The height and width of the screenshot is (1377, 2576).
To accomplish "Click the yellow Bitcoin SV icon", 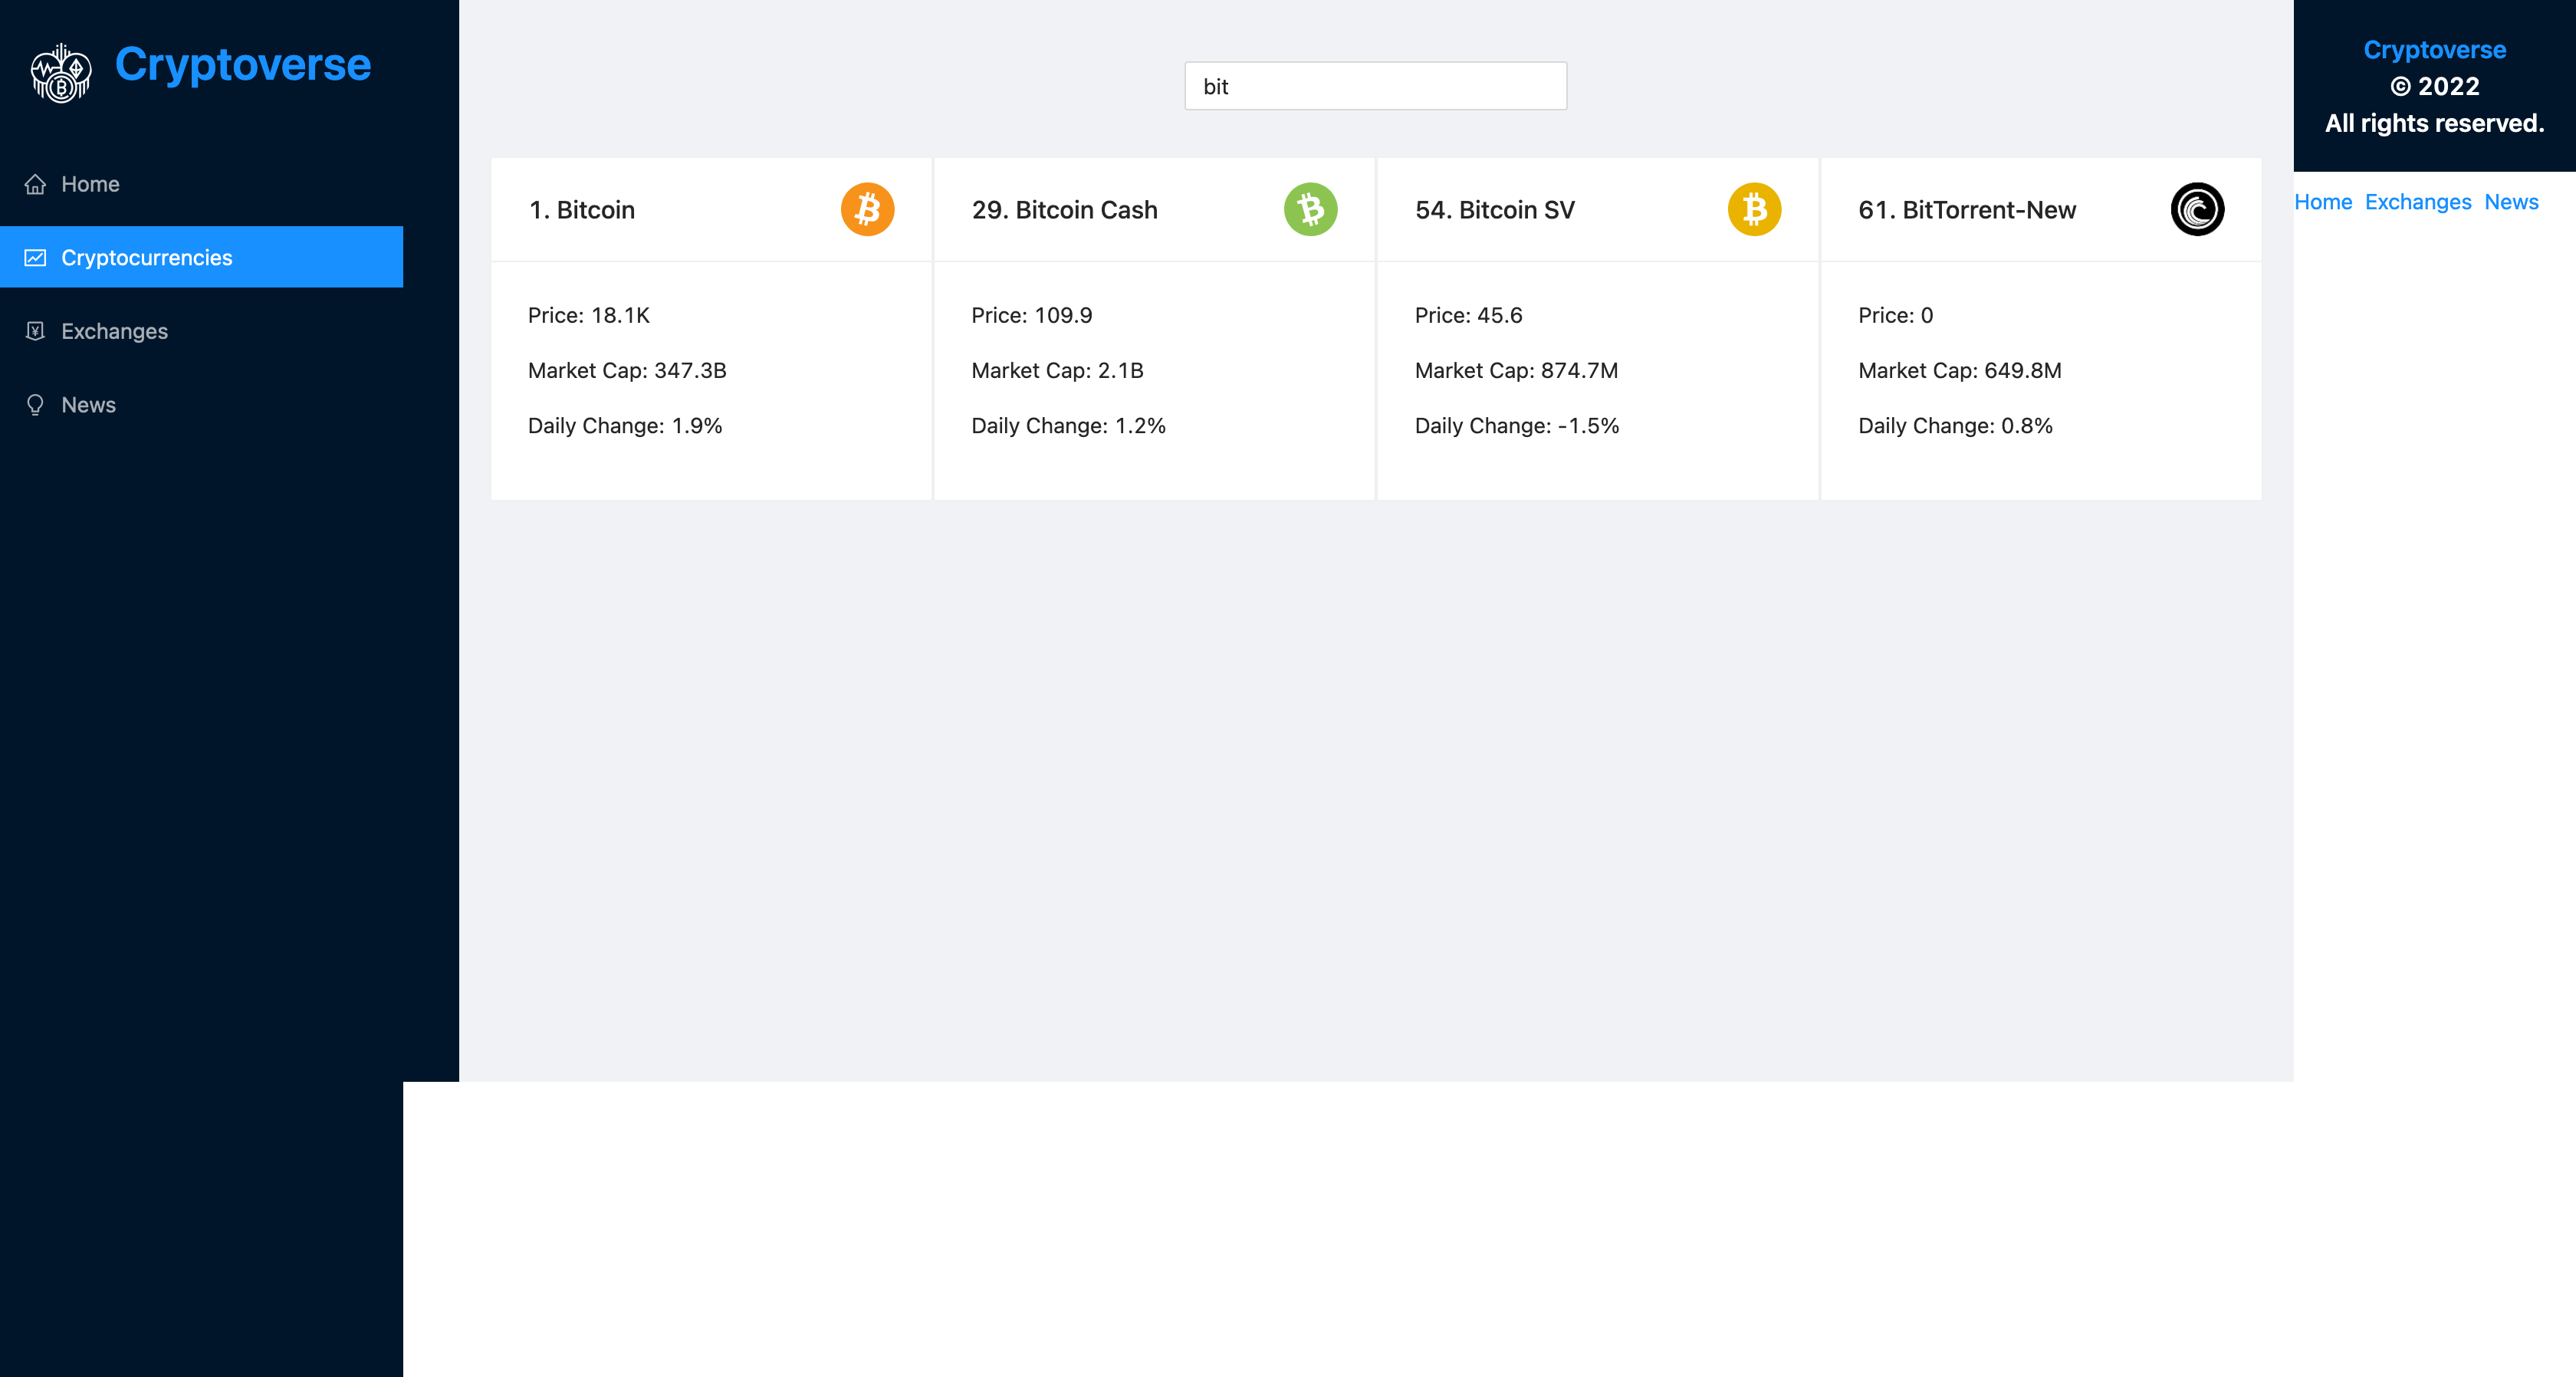I will pyautogui.click(x=1754, y=209).
